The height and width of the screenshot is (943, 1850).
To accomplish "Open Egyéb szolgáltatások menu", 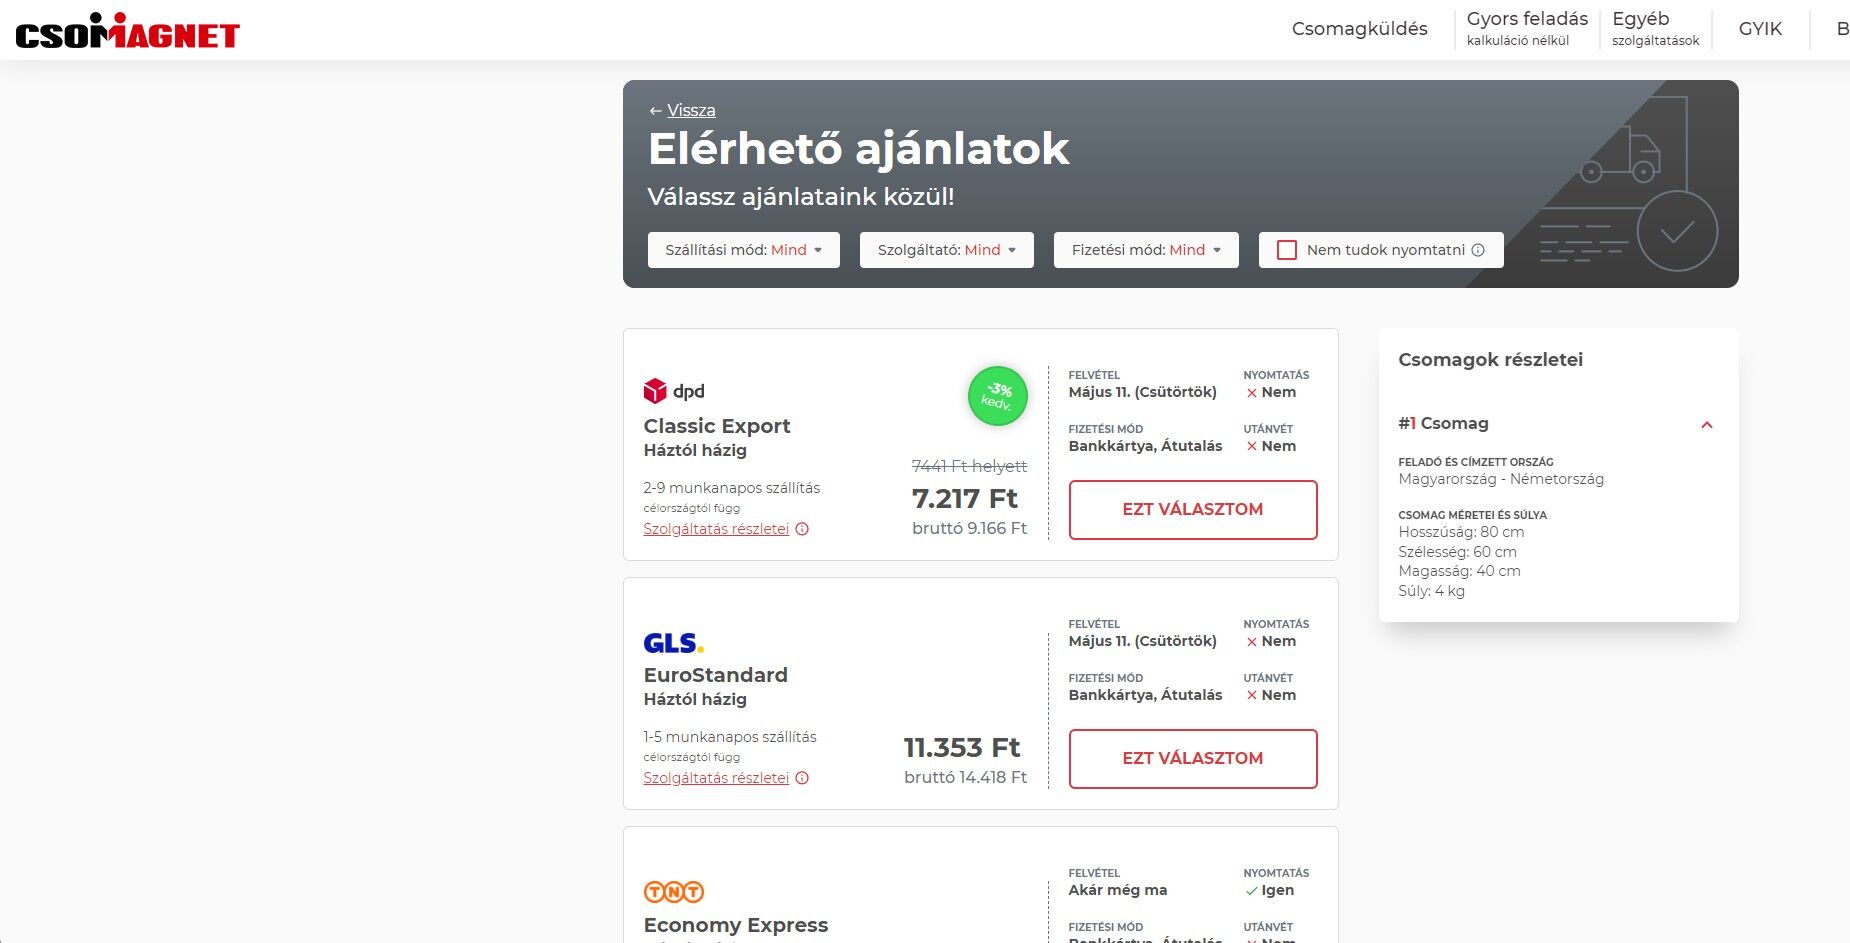I will click(x=1655, y=28).
